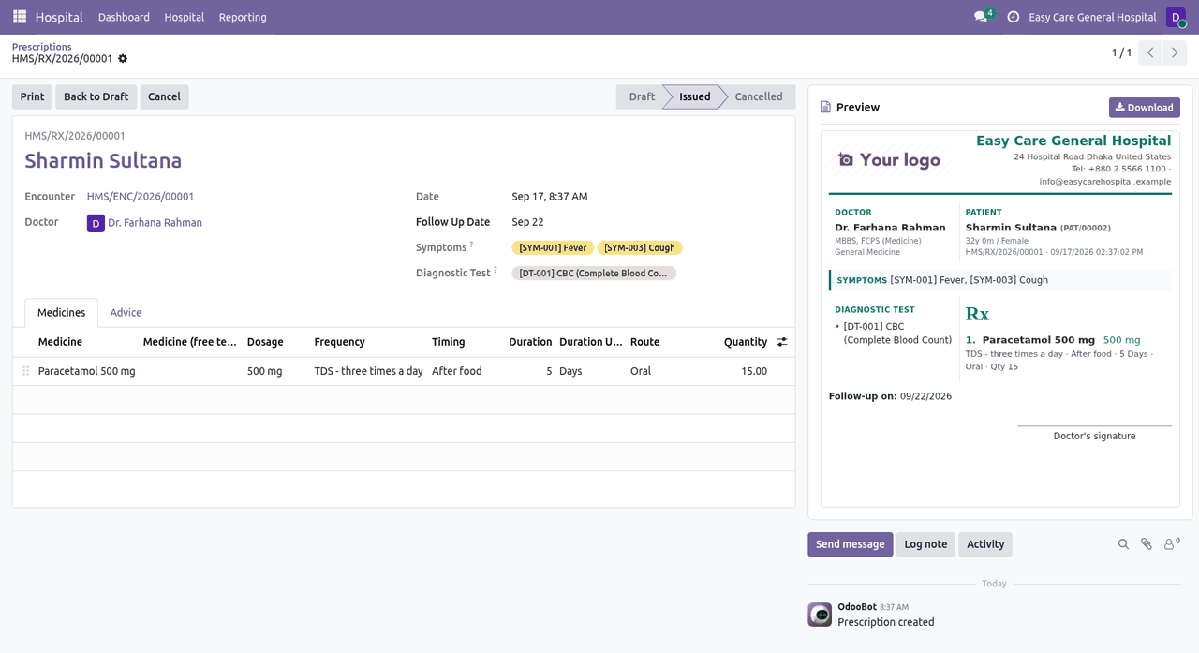
Task: Click Dr. Farhana Rahman's avatar badge
Action: [96, 223]
